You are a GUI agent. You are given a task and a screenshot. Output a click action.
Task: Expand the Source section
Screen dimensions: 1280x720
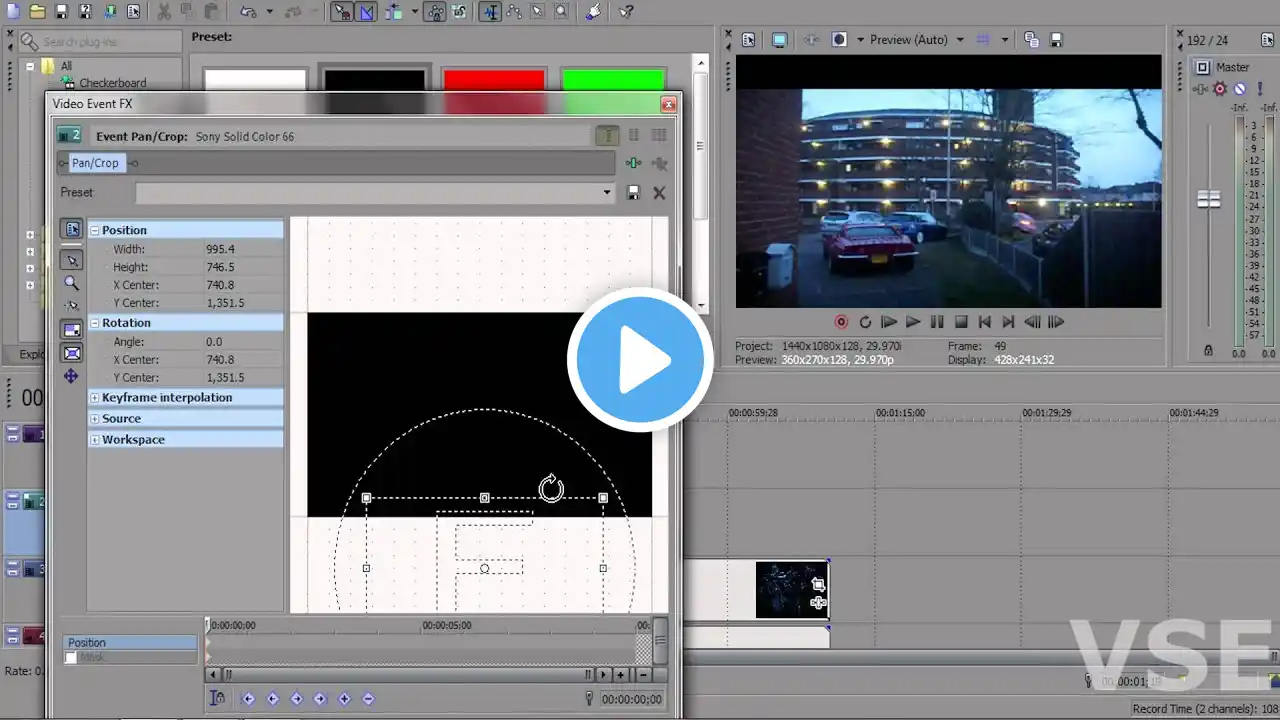[95, 419]
